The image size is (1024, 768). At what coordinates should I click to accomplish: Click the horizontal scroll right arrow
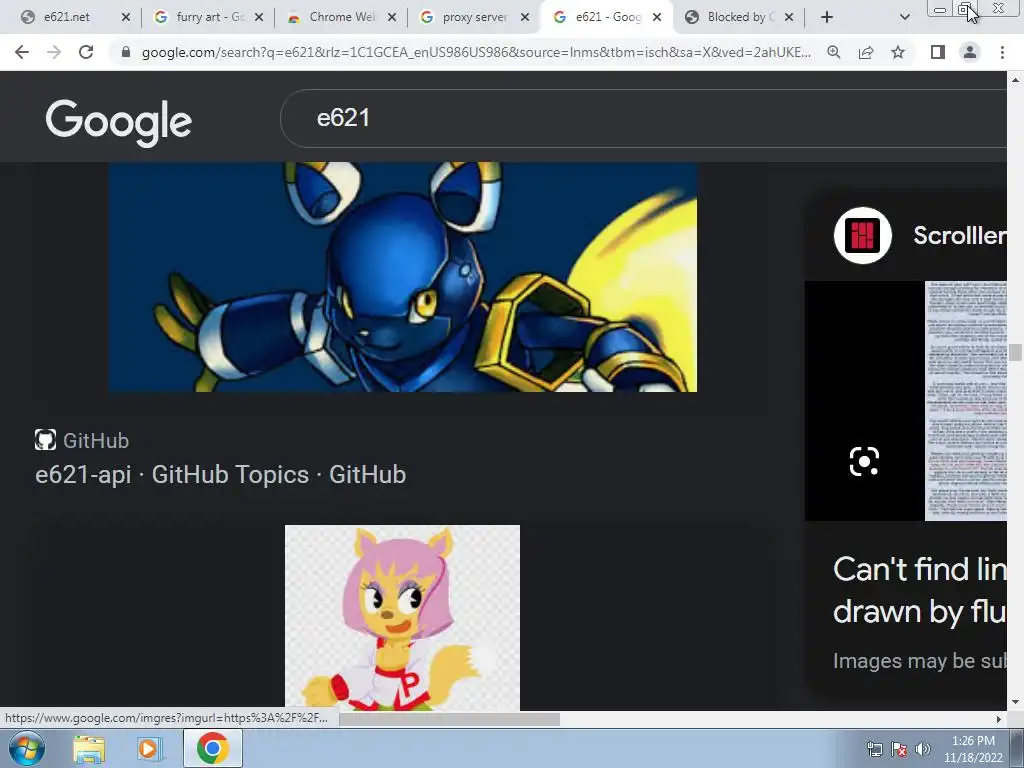tap(999, 719)
